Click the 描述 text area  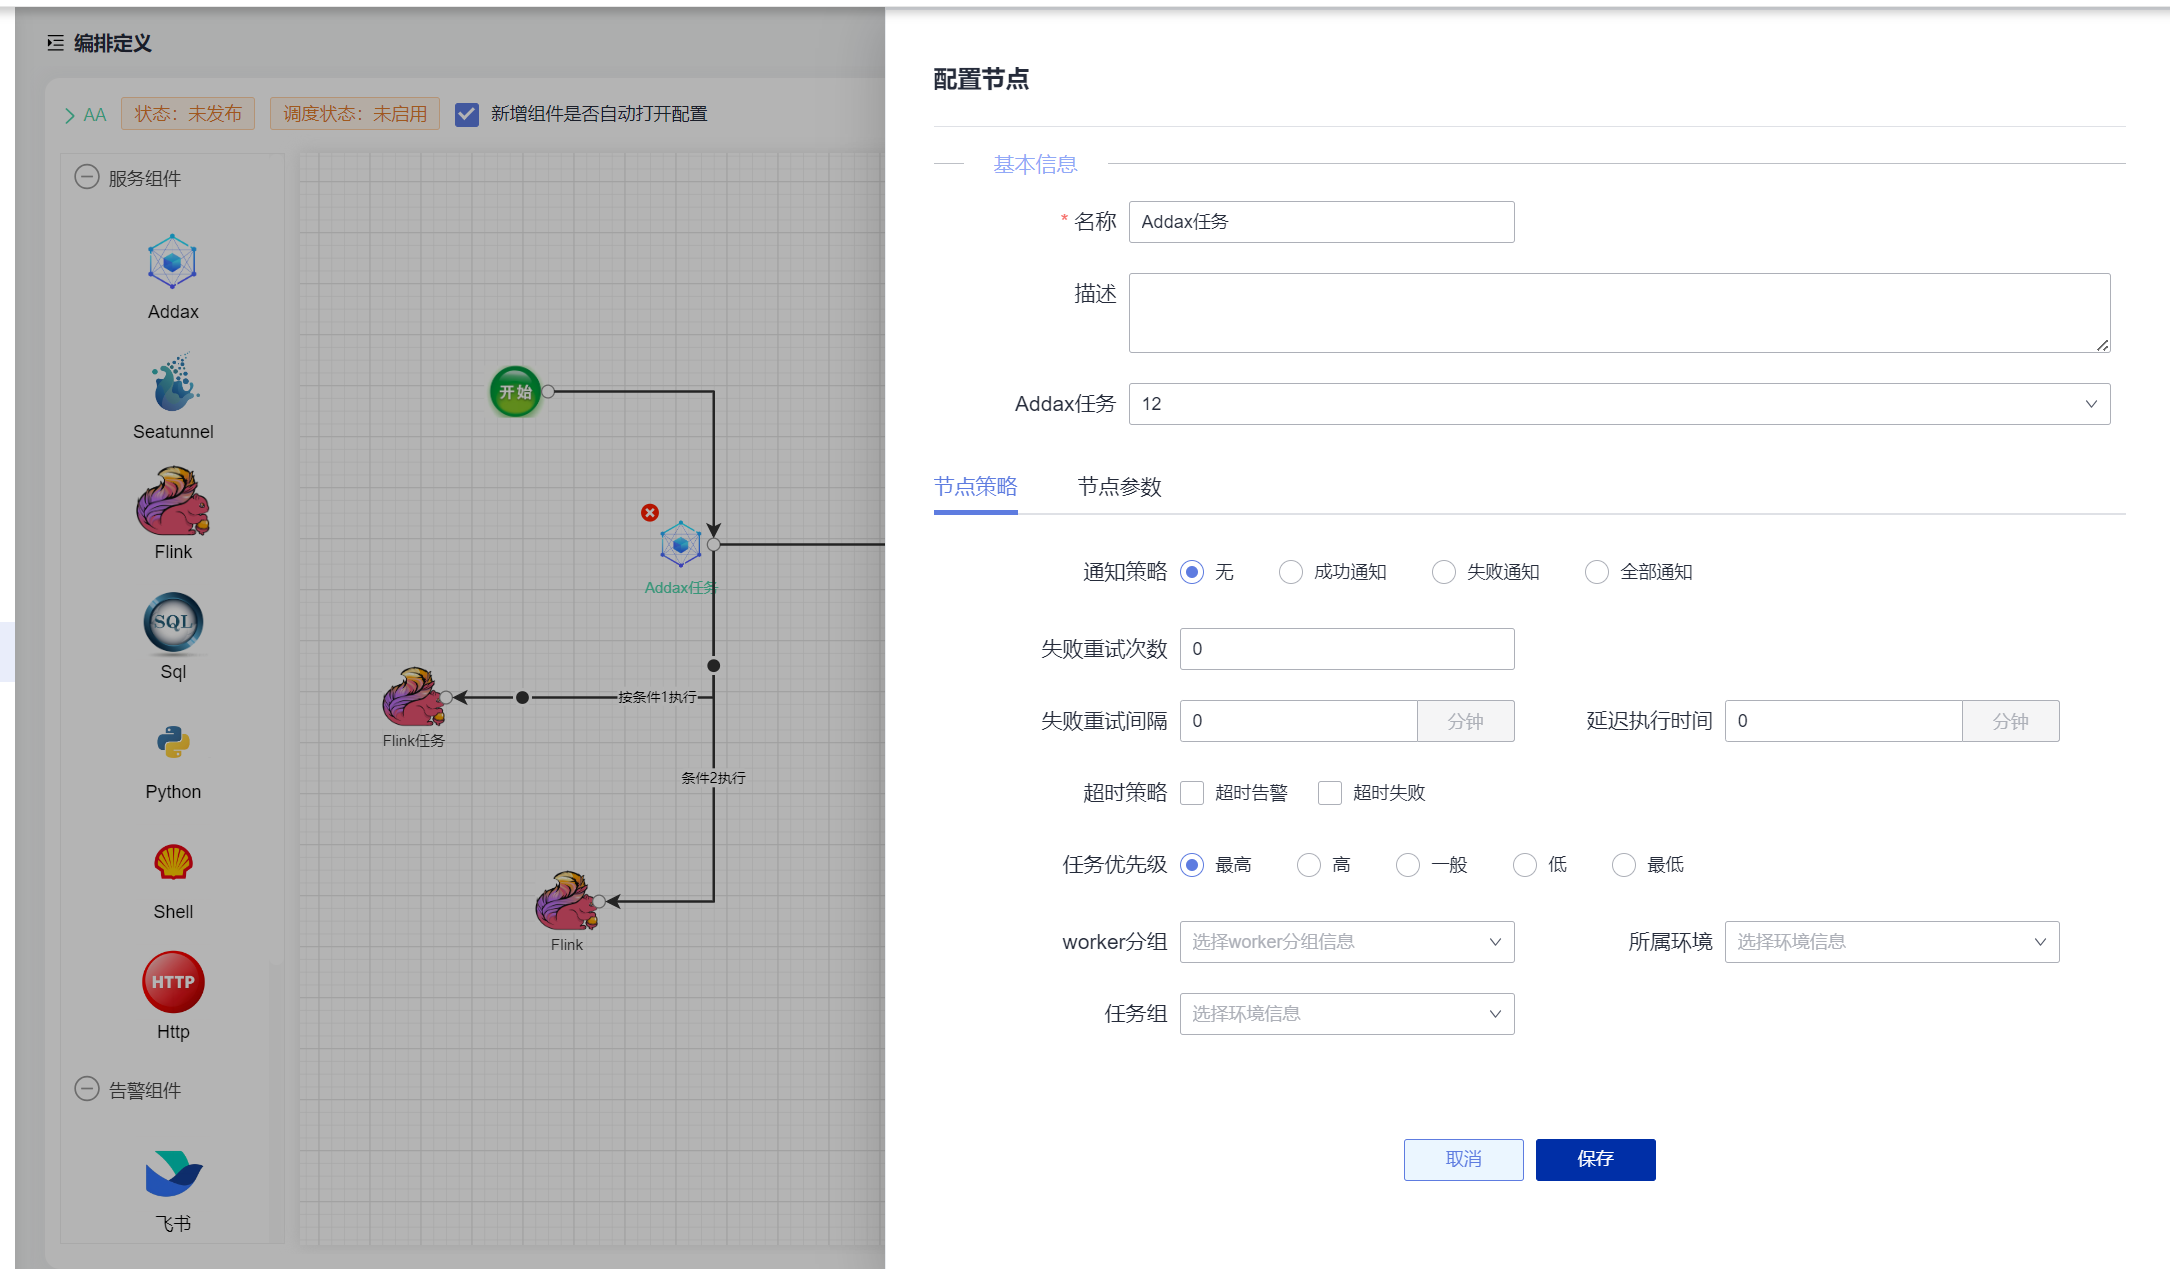click(x=1619, y=313)
